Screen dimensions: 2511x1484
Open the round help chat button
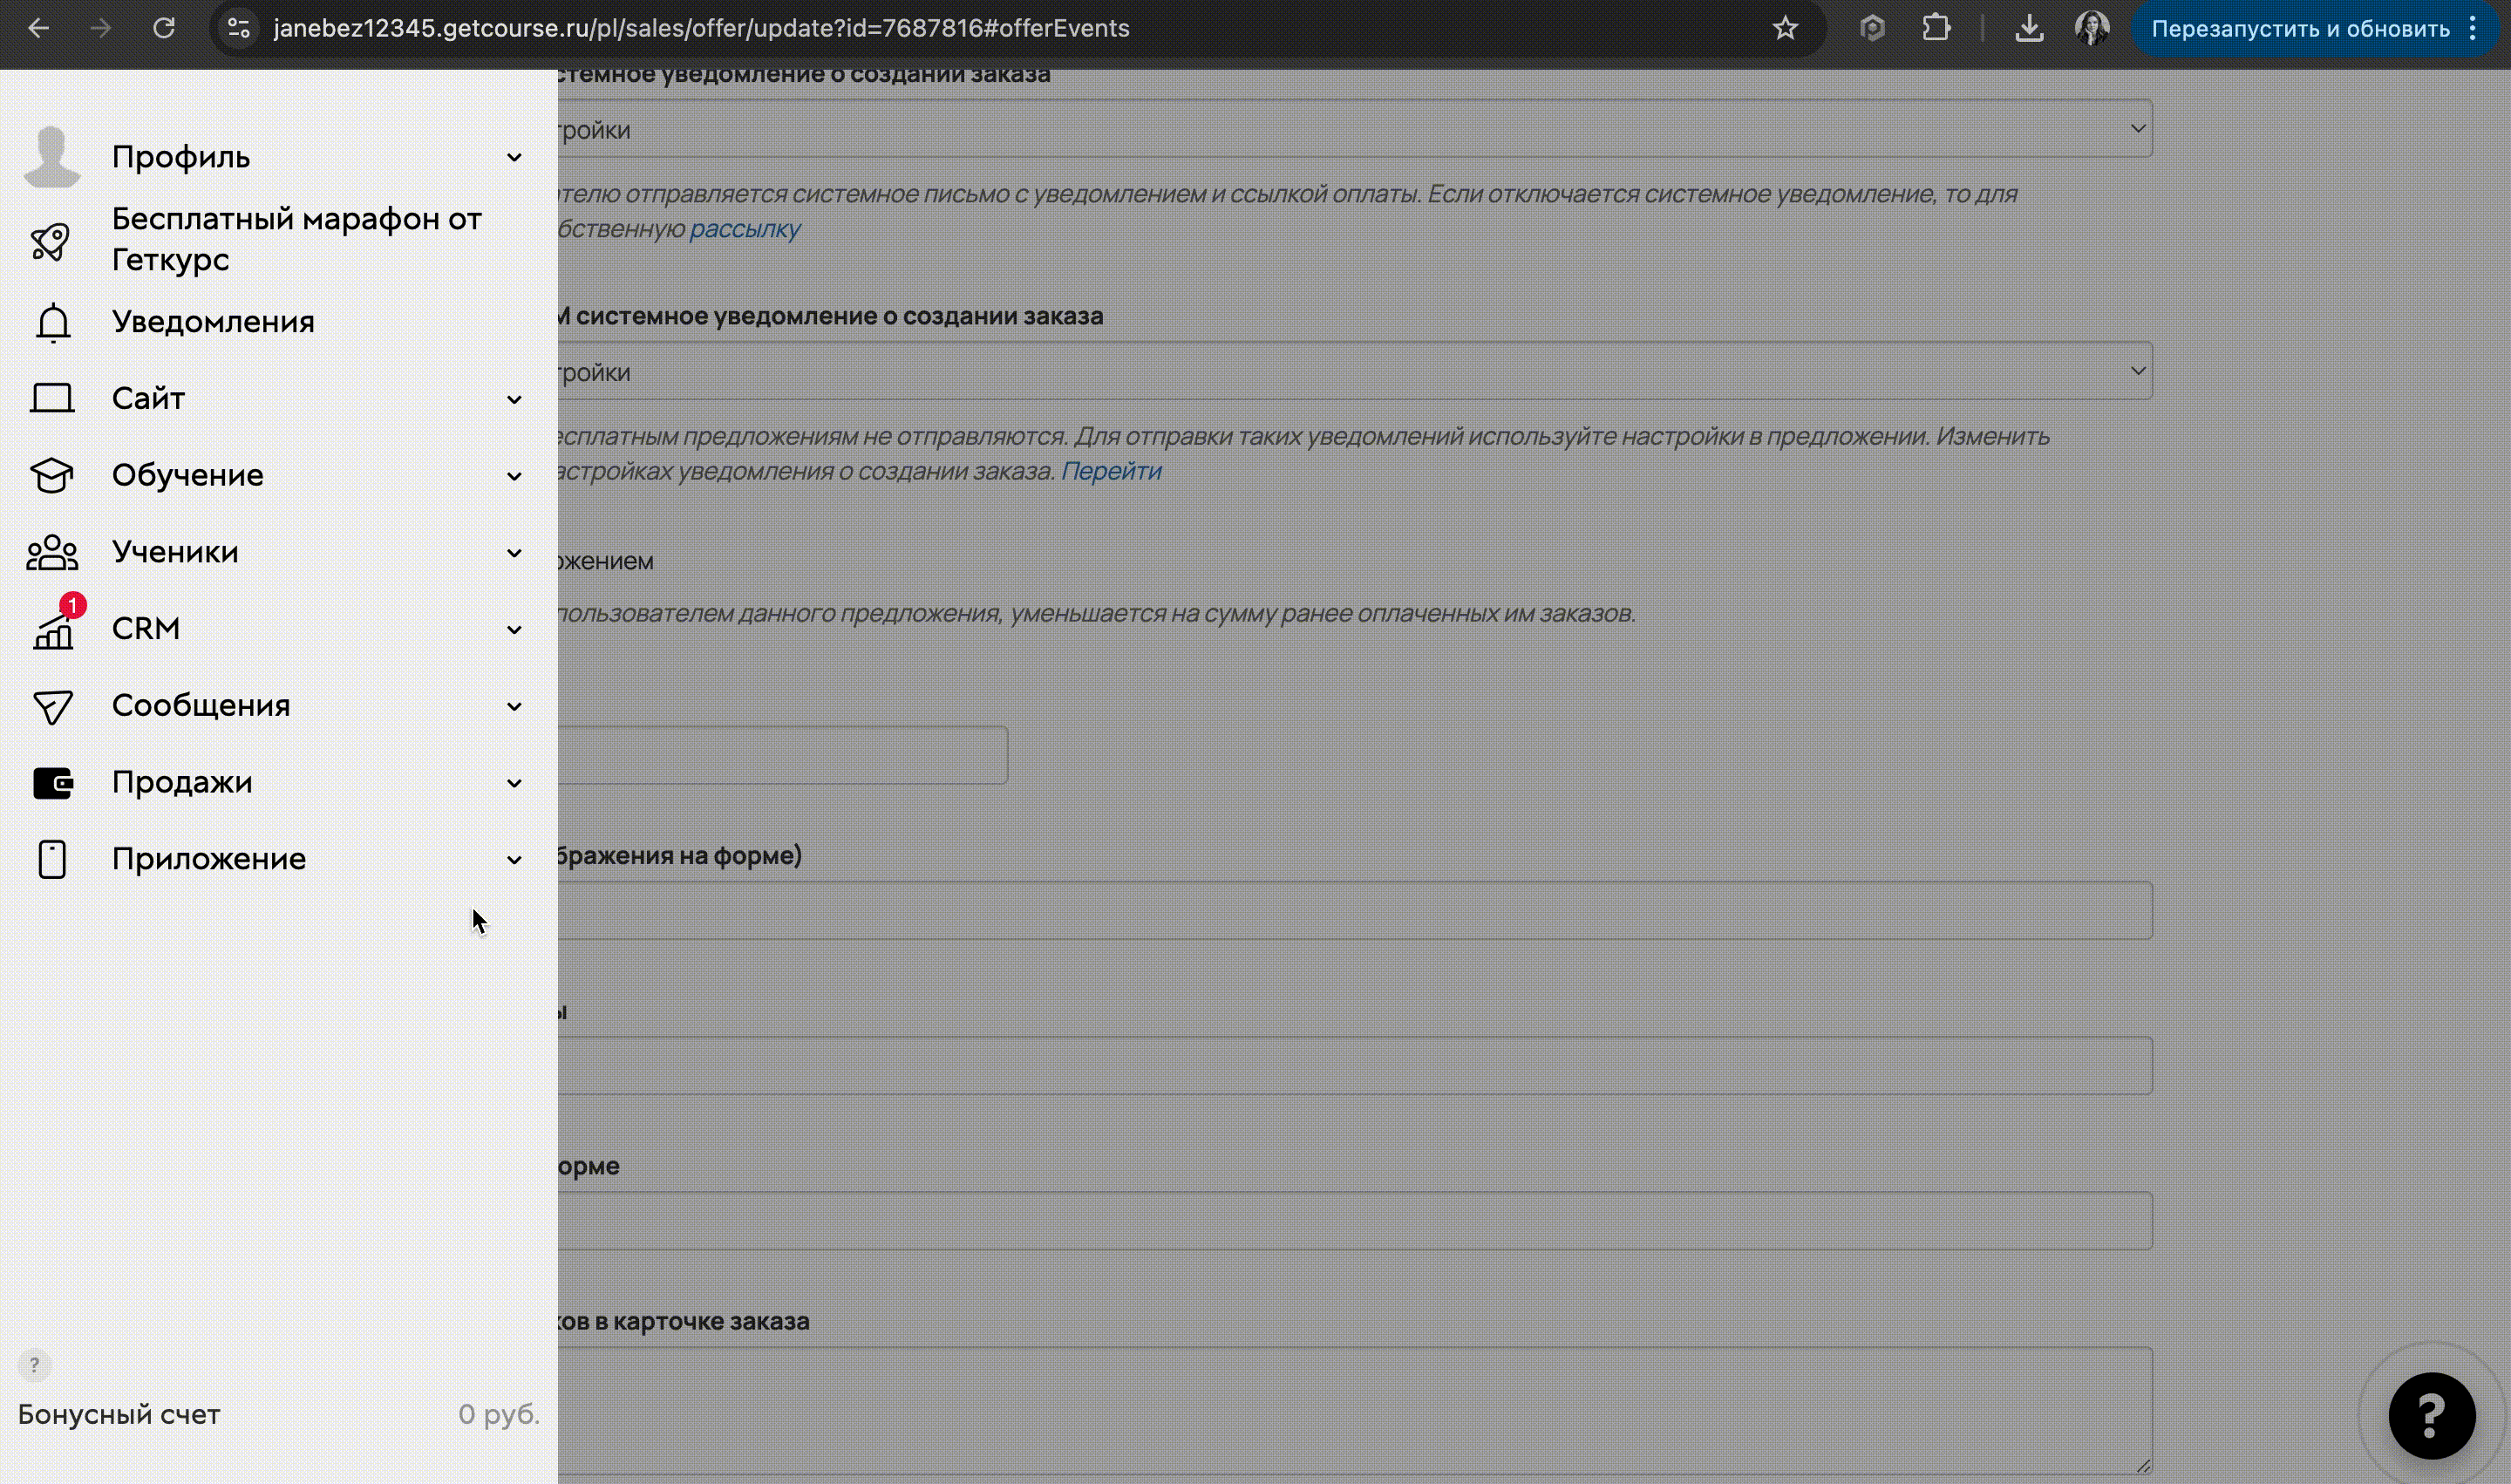coord(2431,1415)
